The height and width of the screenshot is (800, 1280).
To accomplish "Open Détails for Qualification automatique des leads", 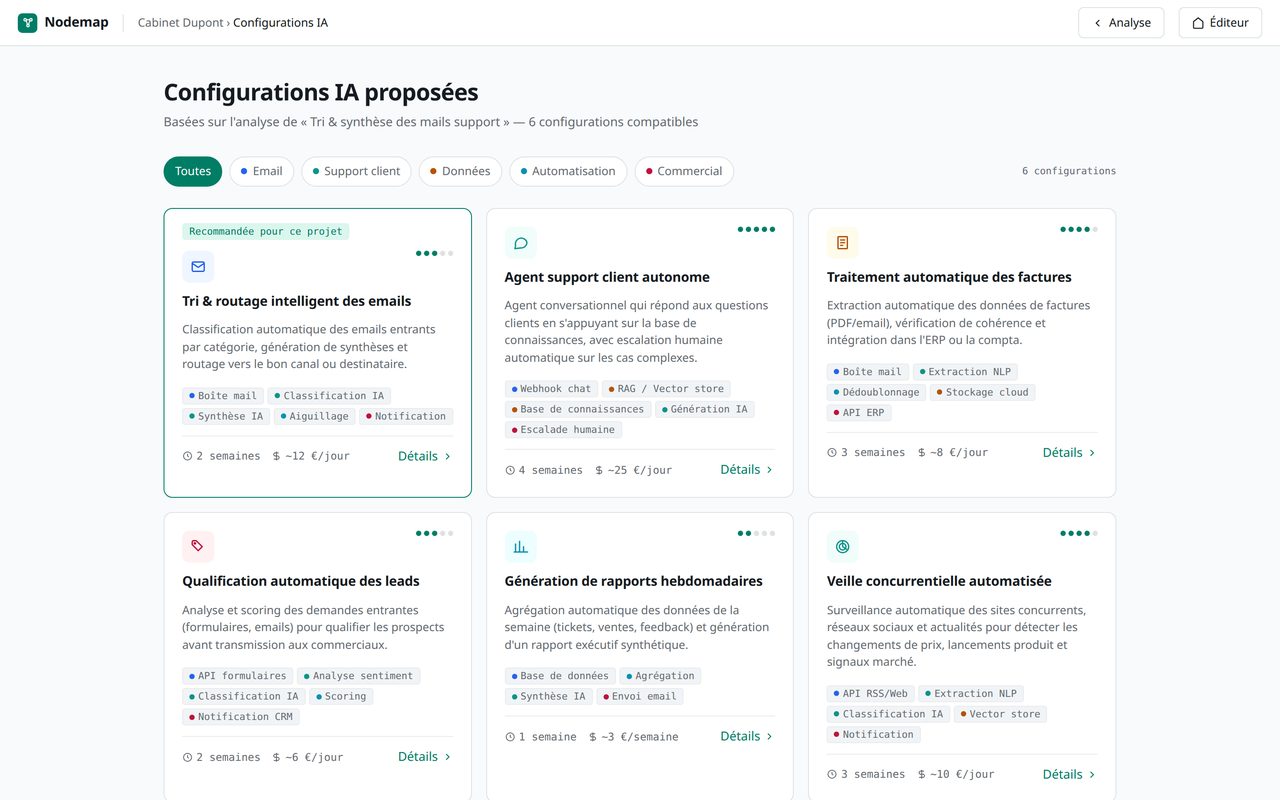I will [x=425, y=756].
